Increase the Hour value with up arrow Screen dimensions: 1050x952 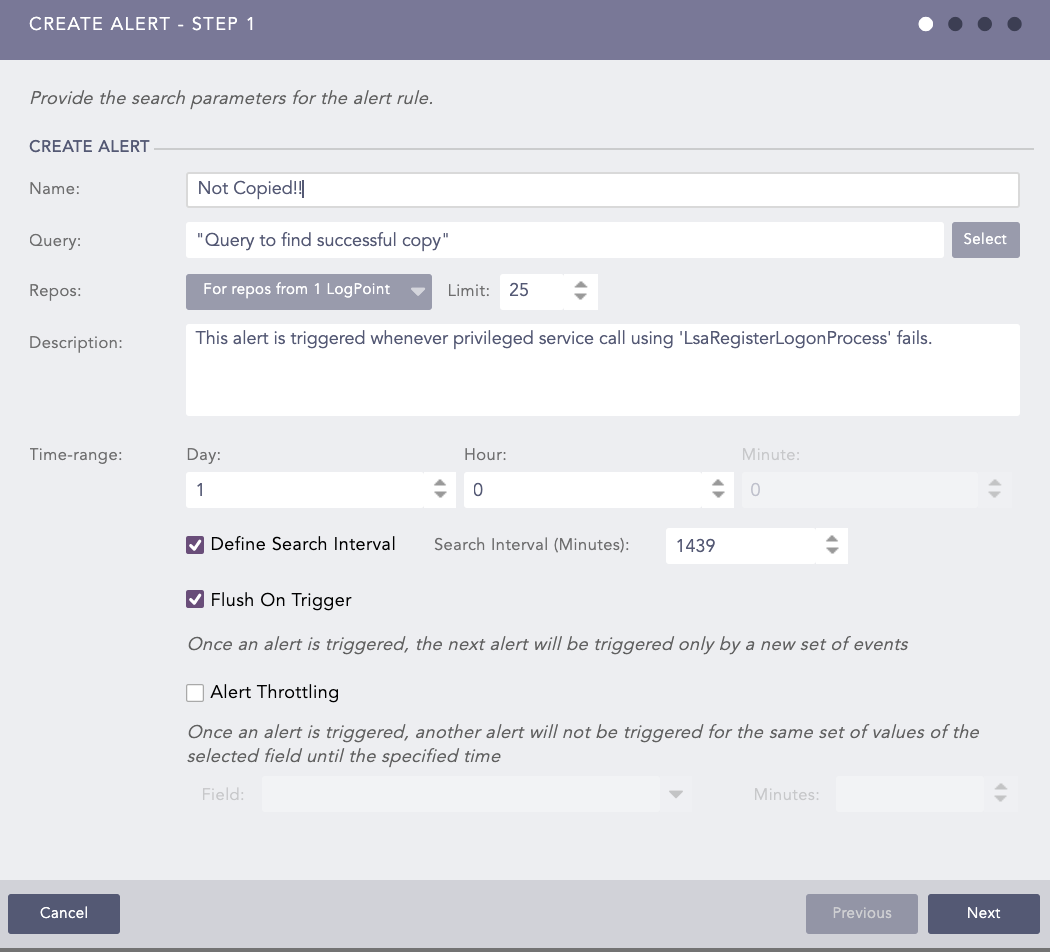[717, 484]
